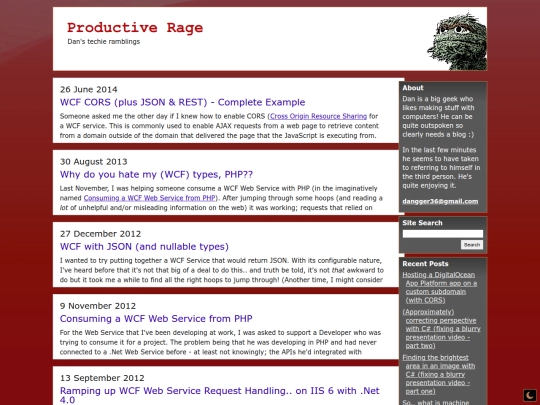Click the dangger36@gmail.com email link
540x405 pixels.
(x=440, y=201)
